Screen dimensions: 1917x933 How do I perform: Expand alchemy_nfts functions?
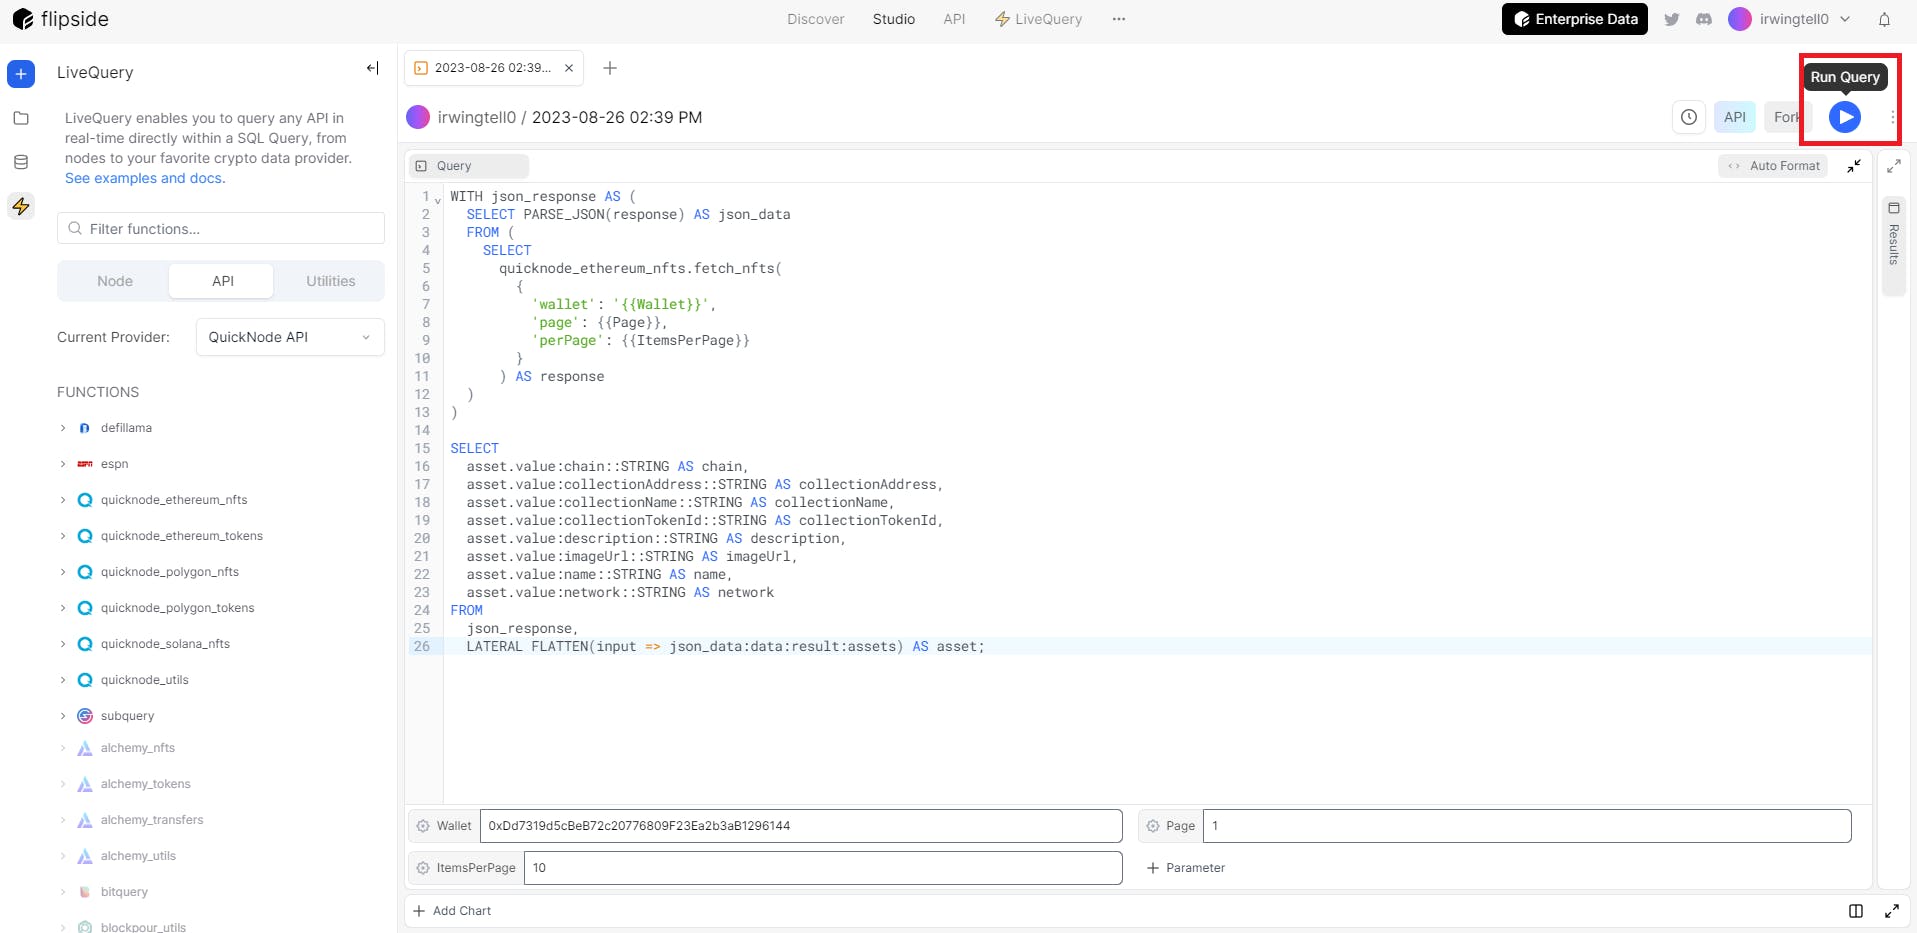(x=62, y=748)
